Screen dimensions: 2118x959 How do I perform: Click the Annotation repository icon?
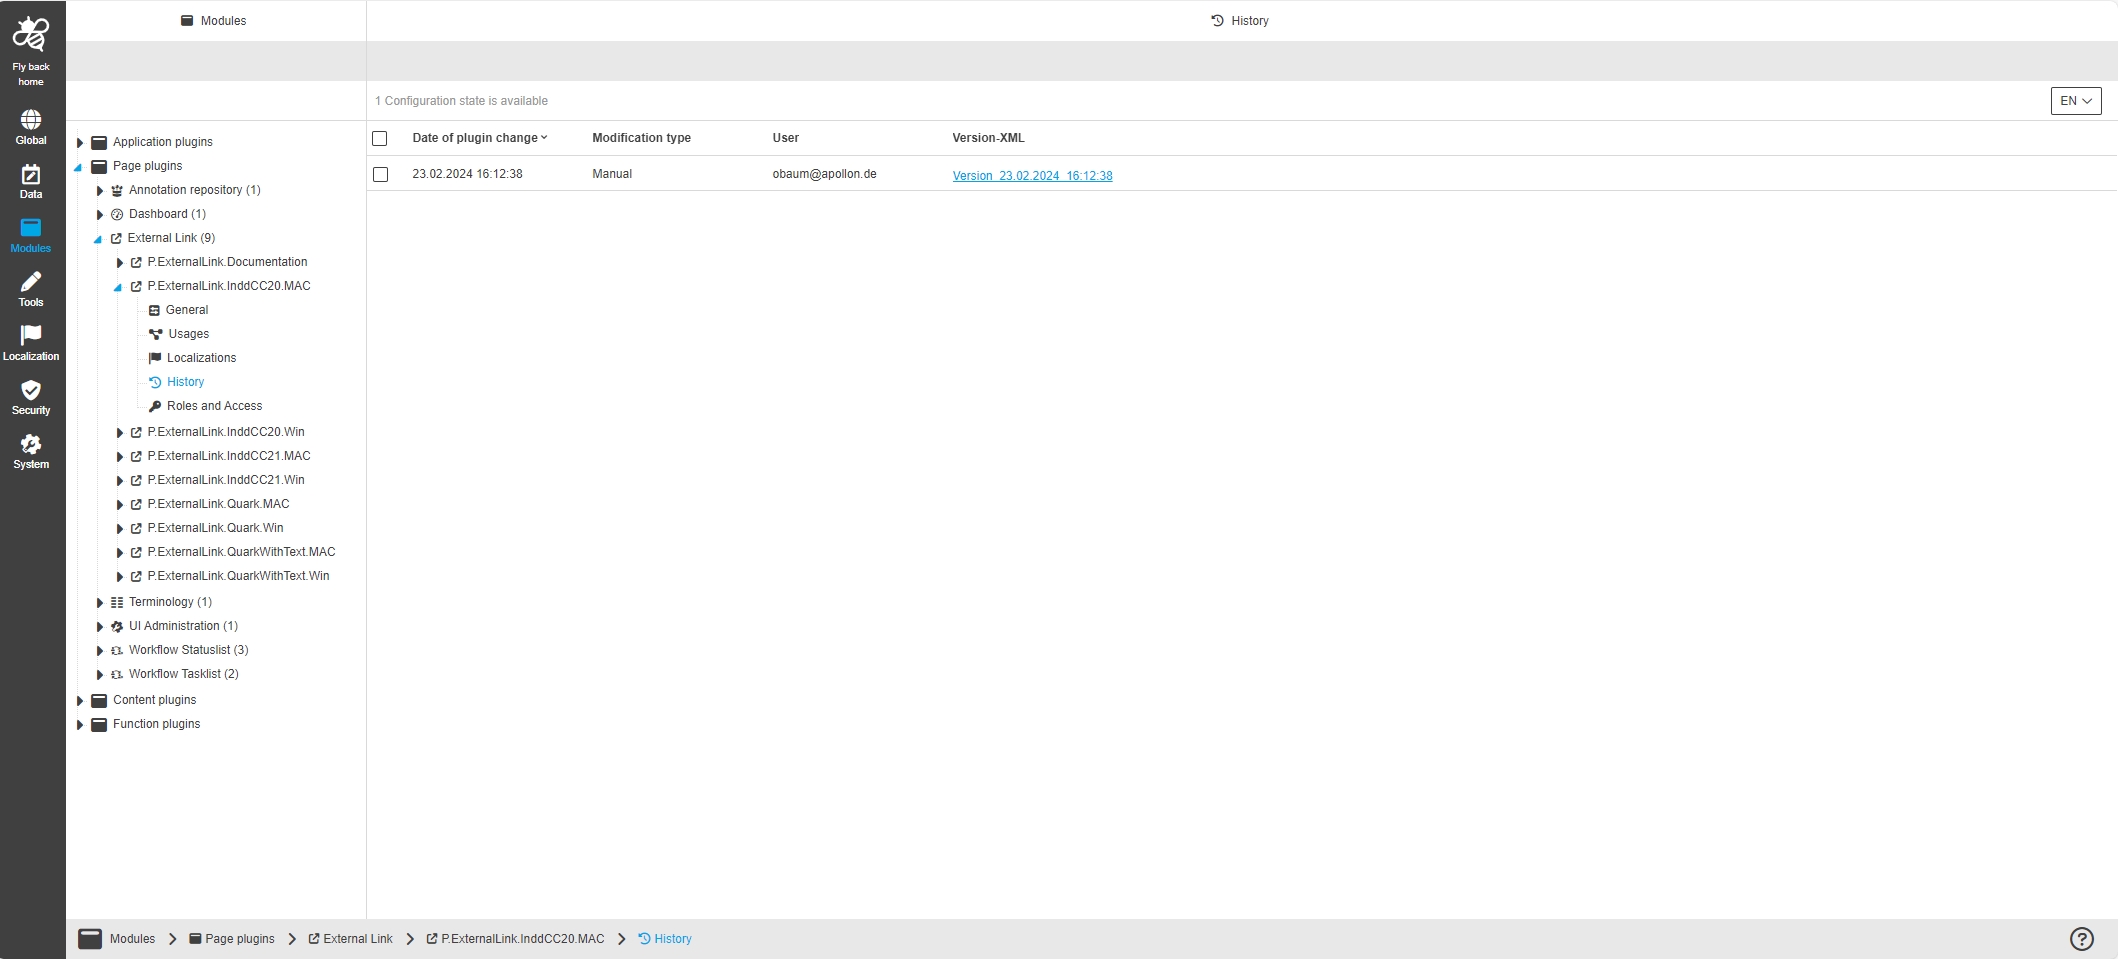point(117,190)
